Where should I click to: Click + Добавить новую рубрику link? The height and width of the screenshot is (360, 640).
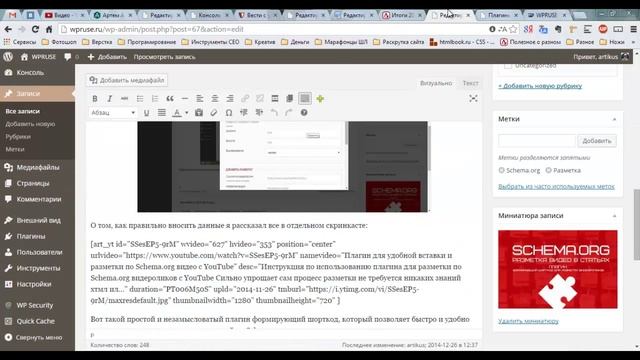[540, 86]
